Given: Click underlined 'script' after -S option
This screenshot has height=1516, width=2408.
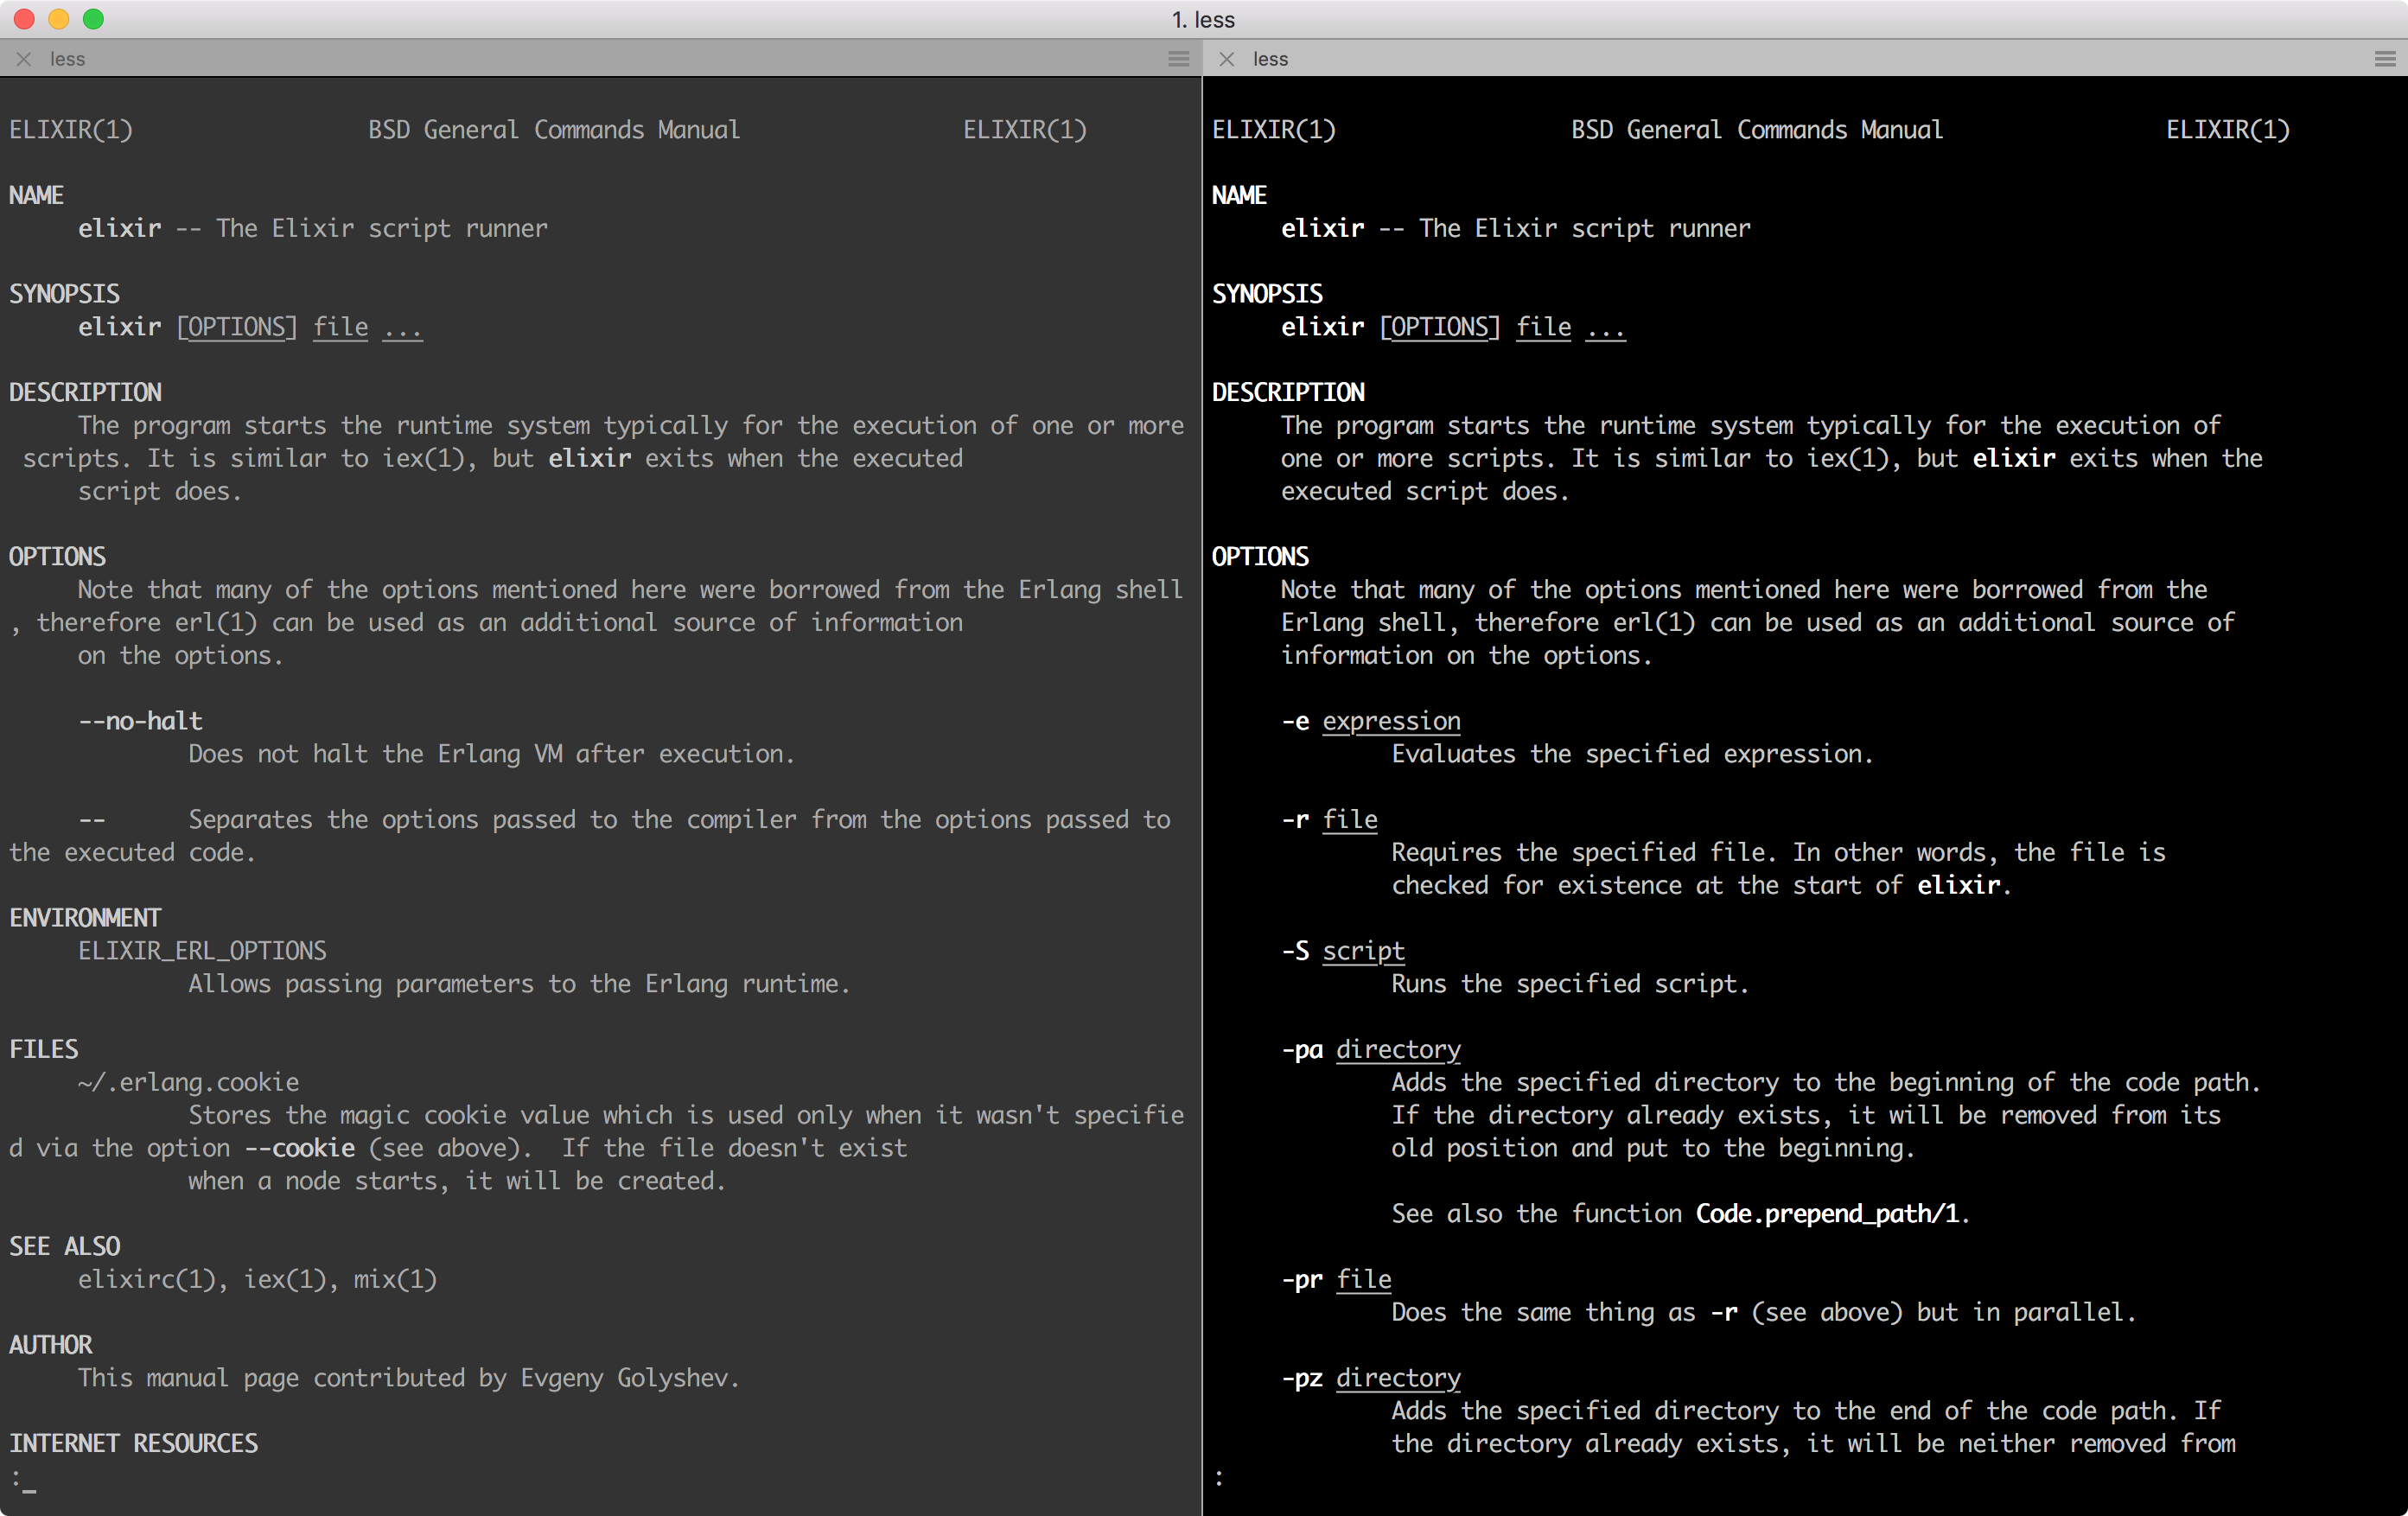Looking at the screenshot, I should [x=1363, y=951].
